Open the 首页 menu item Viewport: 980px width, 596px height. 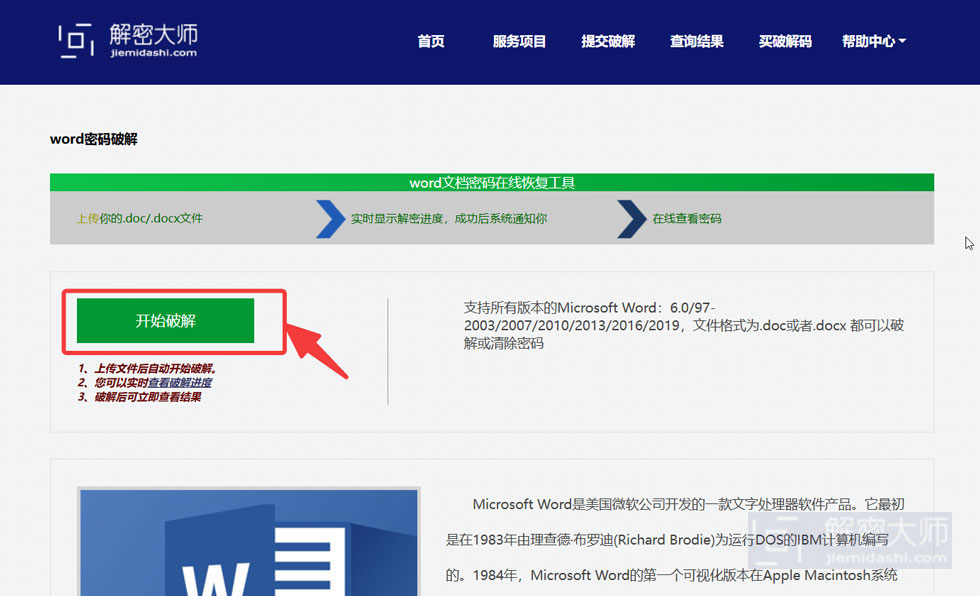pyautogui.click(x=431, y=41)
